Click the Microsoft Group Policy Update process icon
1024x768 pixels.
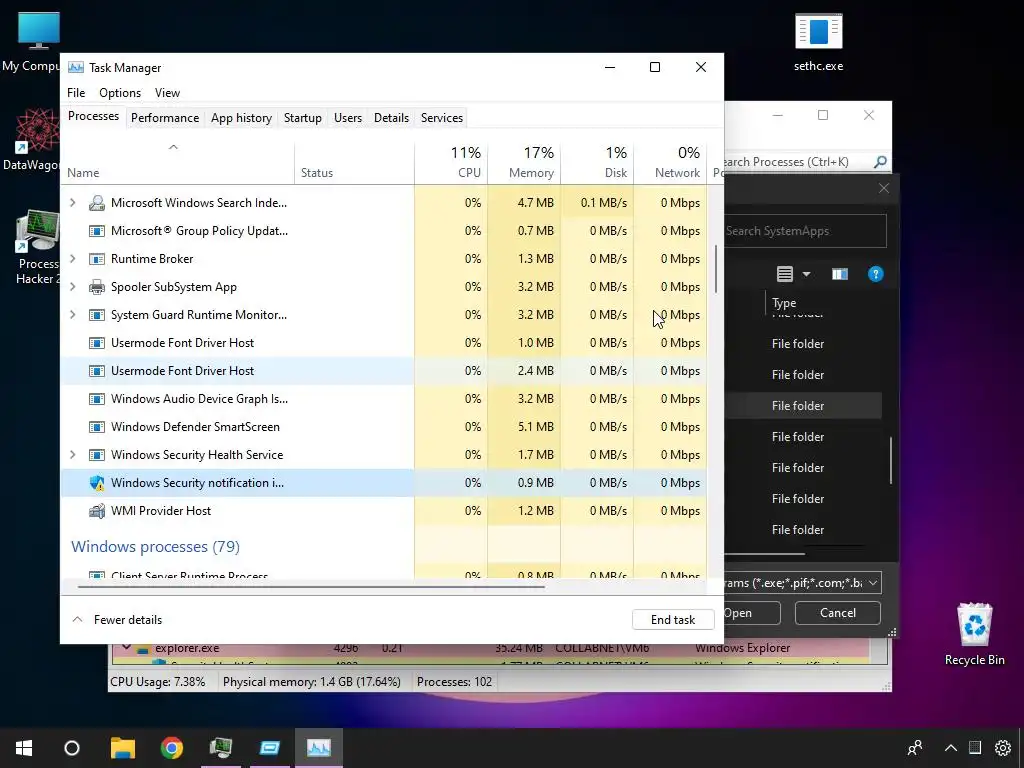tap(97, 231)
